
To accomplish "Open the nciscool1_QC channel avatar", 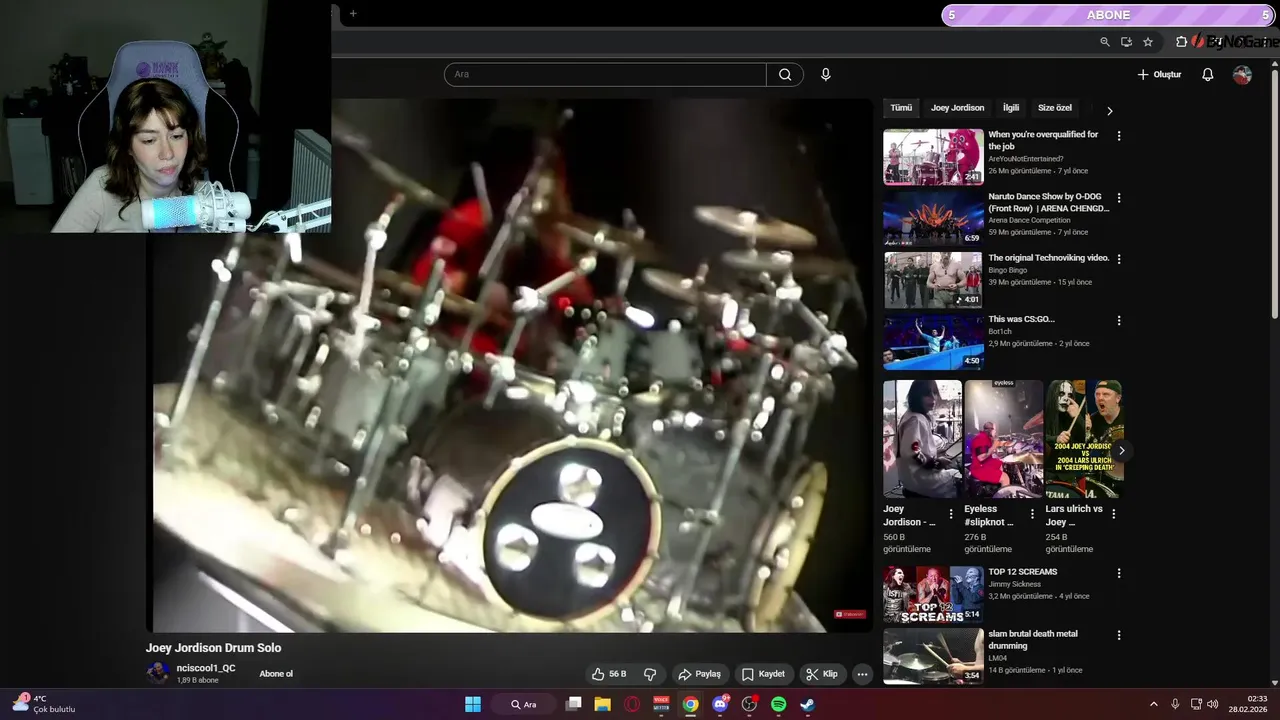I will click(x=158, y=673).
